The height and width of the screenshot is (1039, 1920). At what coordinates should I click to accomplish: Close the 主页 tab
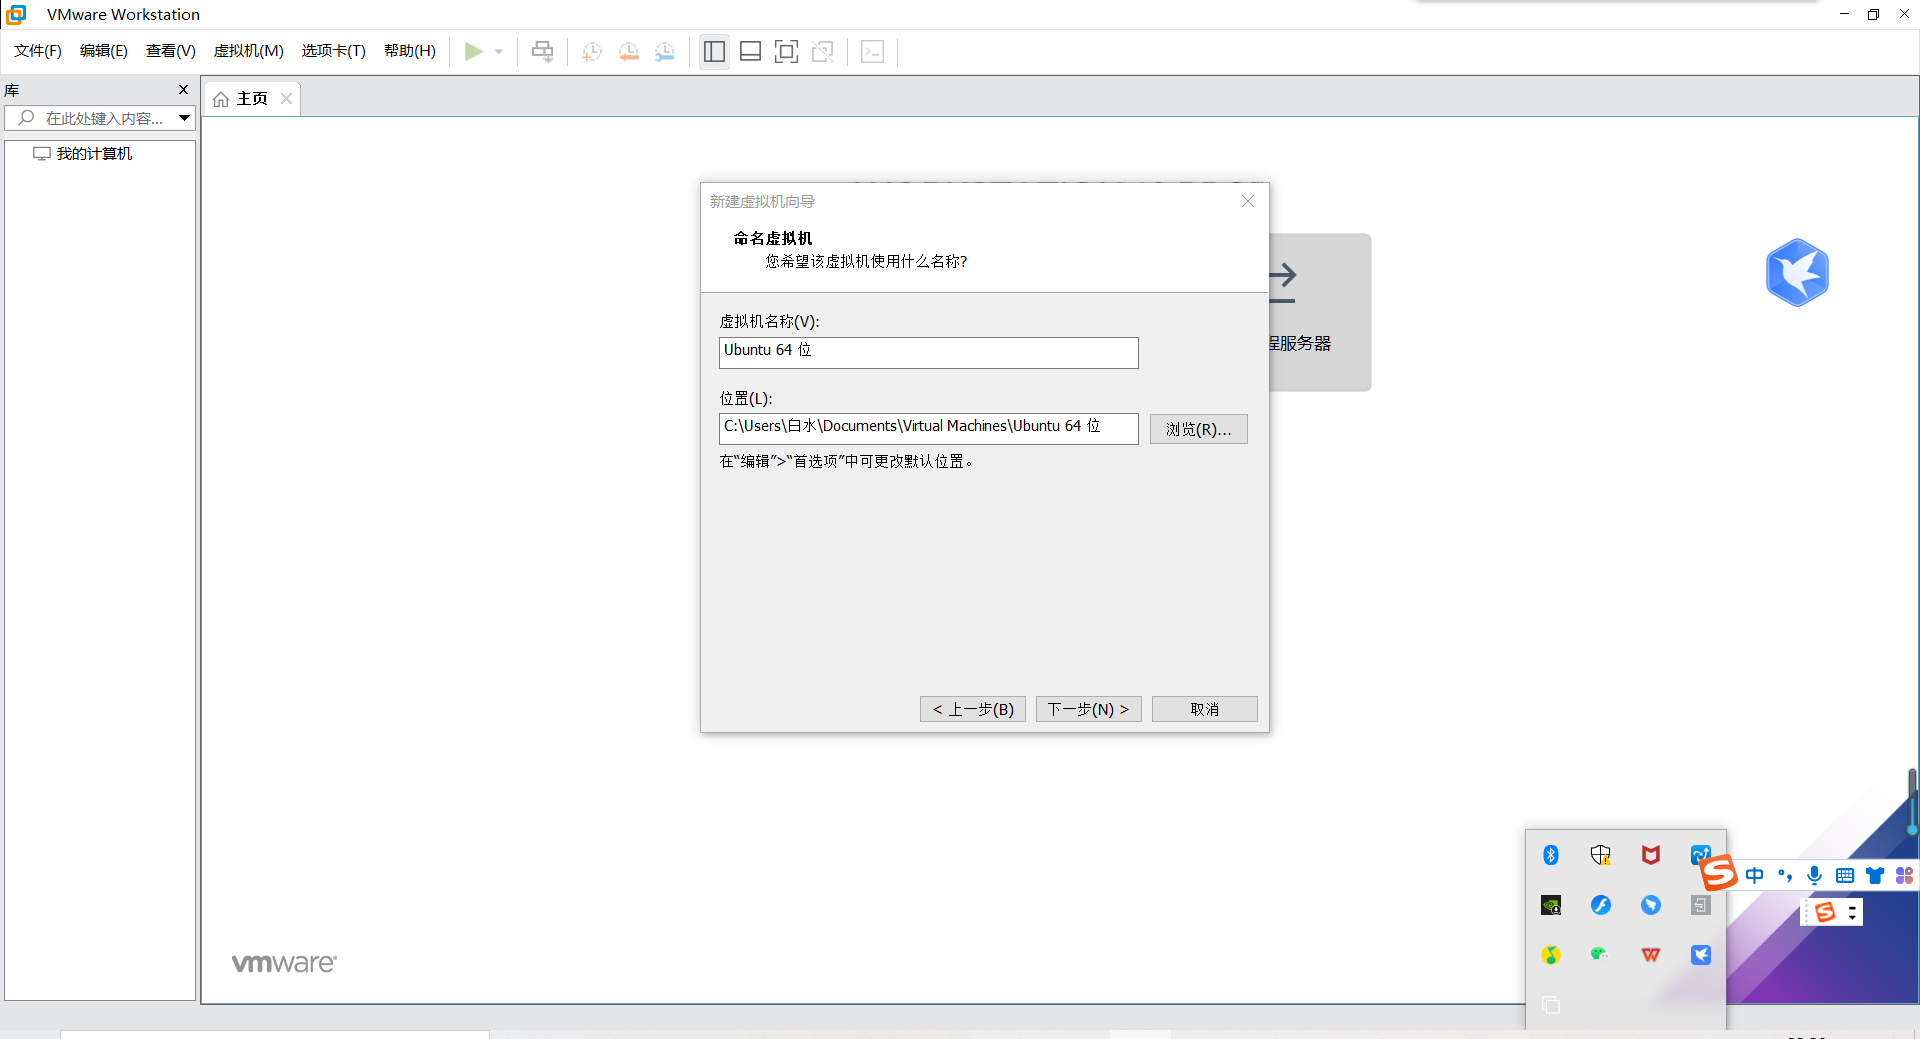click(287, 99)
